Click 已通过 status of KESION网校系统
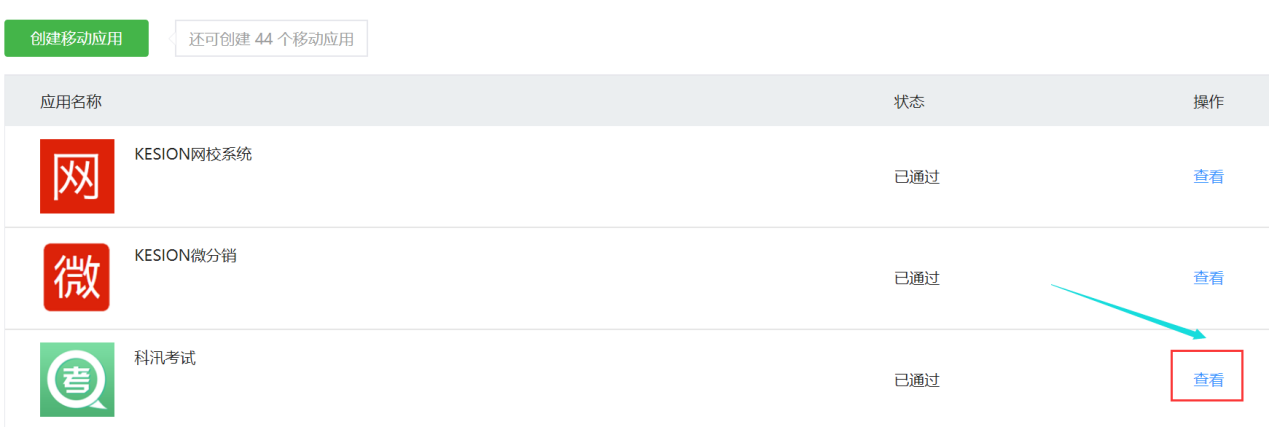 tap(917, 177)
